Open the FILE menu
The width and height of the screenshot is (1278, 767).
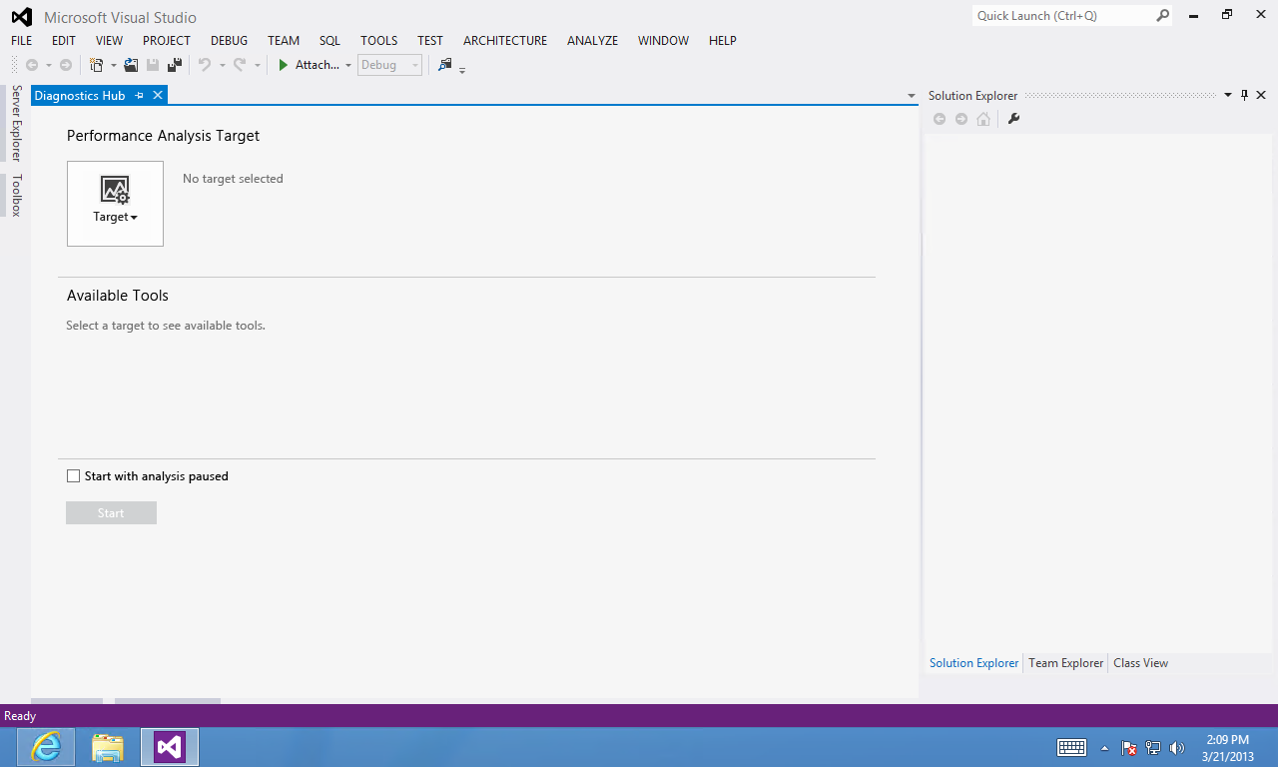click(x=21, y=41)
